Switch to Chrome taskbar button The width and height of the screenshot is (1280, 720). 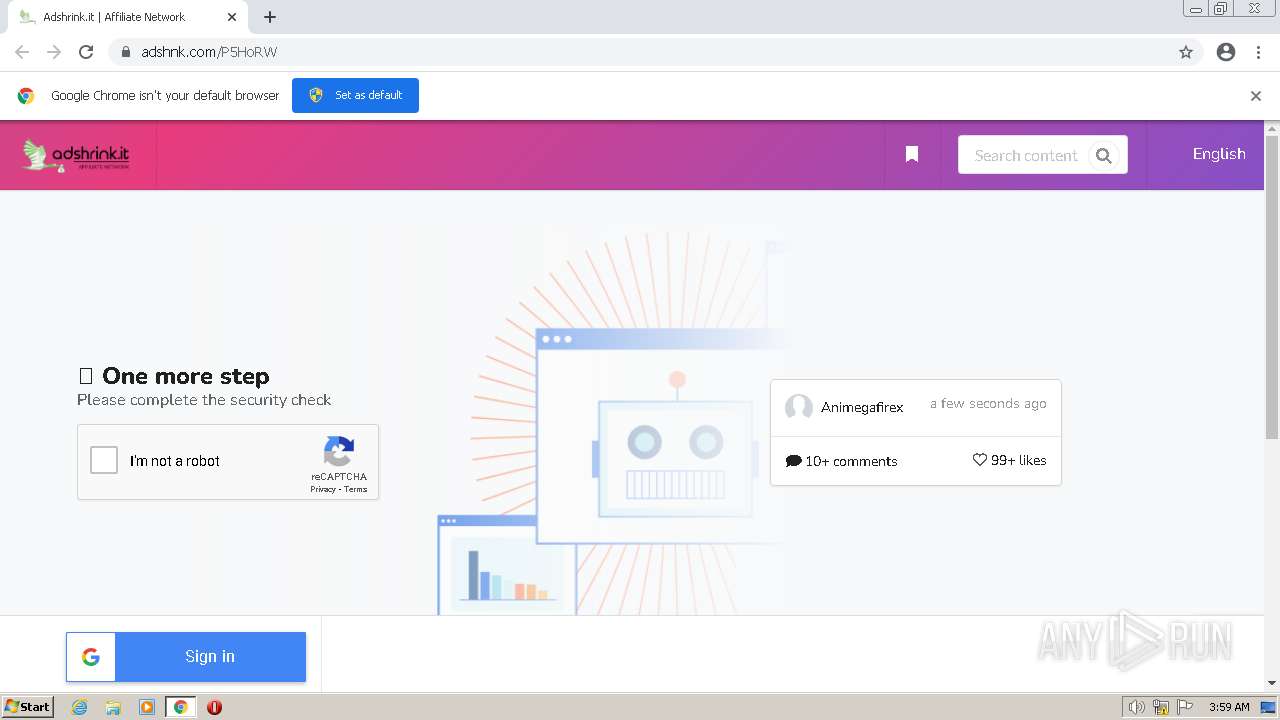coord(180,707)
